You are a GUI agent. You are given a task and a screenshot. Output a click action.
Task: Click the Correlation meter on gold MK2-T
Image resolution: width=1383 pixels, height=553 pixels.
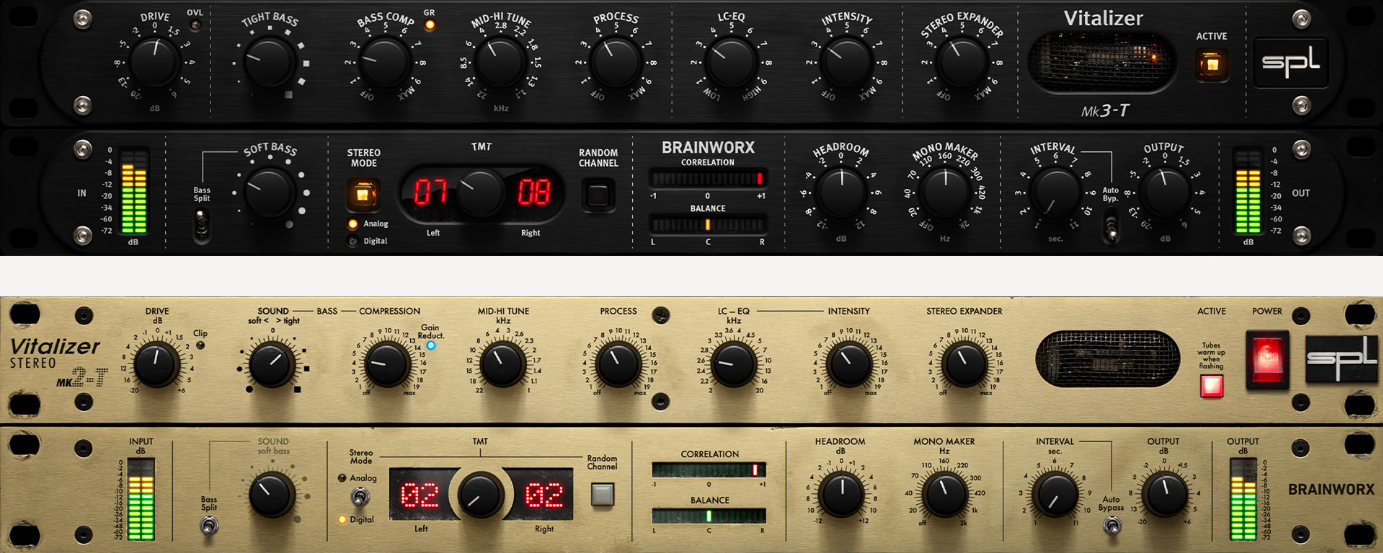tap(709, 470)
